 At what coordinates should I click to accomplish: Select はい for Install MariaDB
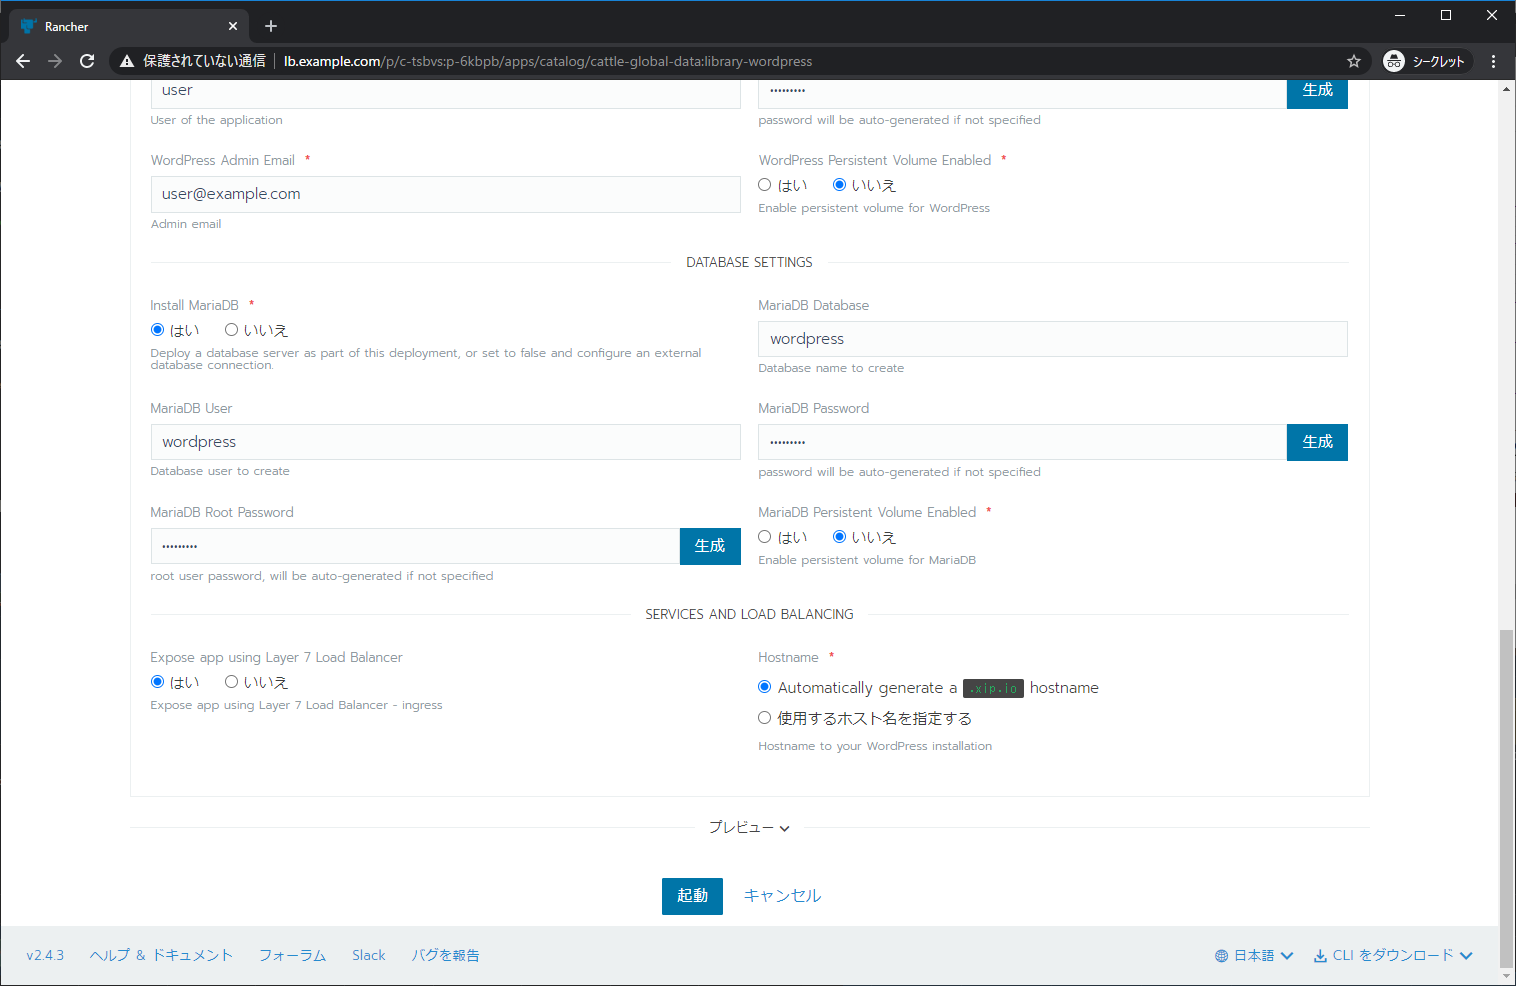point(157,330)
